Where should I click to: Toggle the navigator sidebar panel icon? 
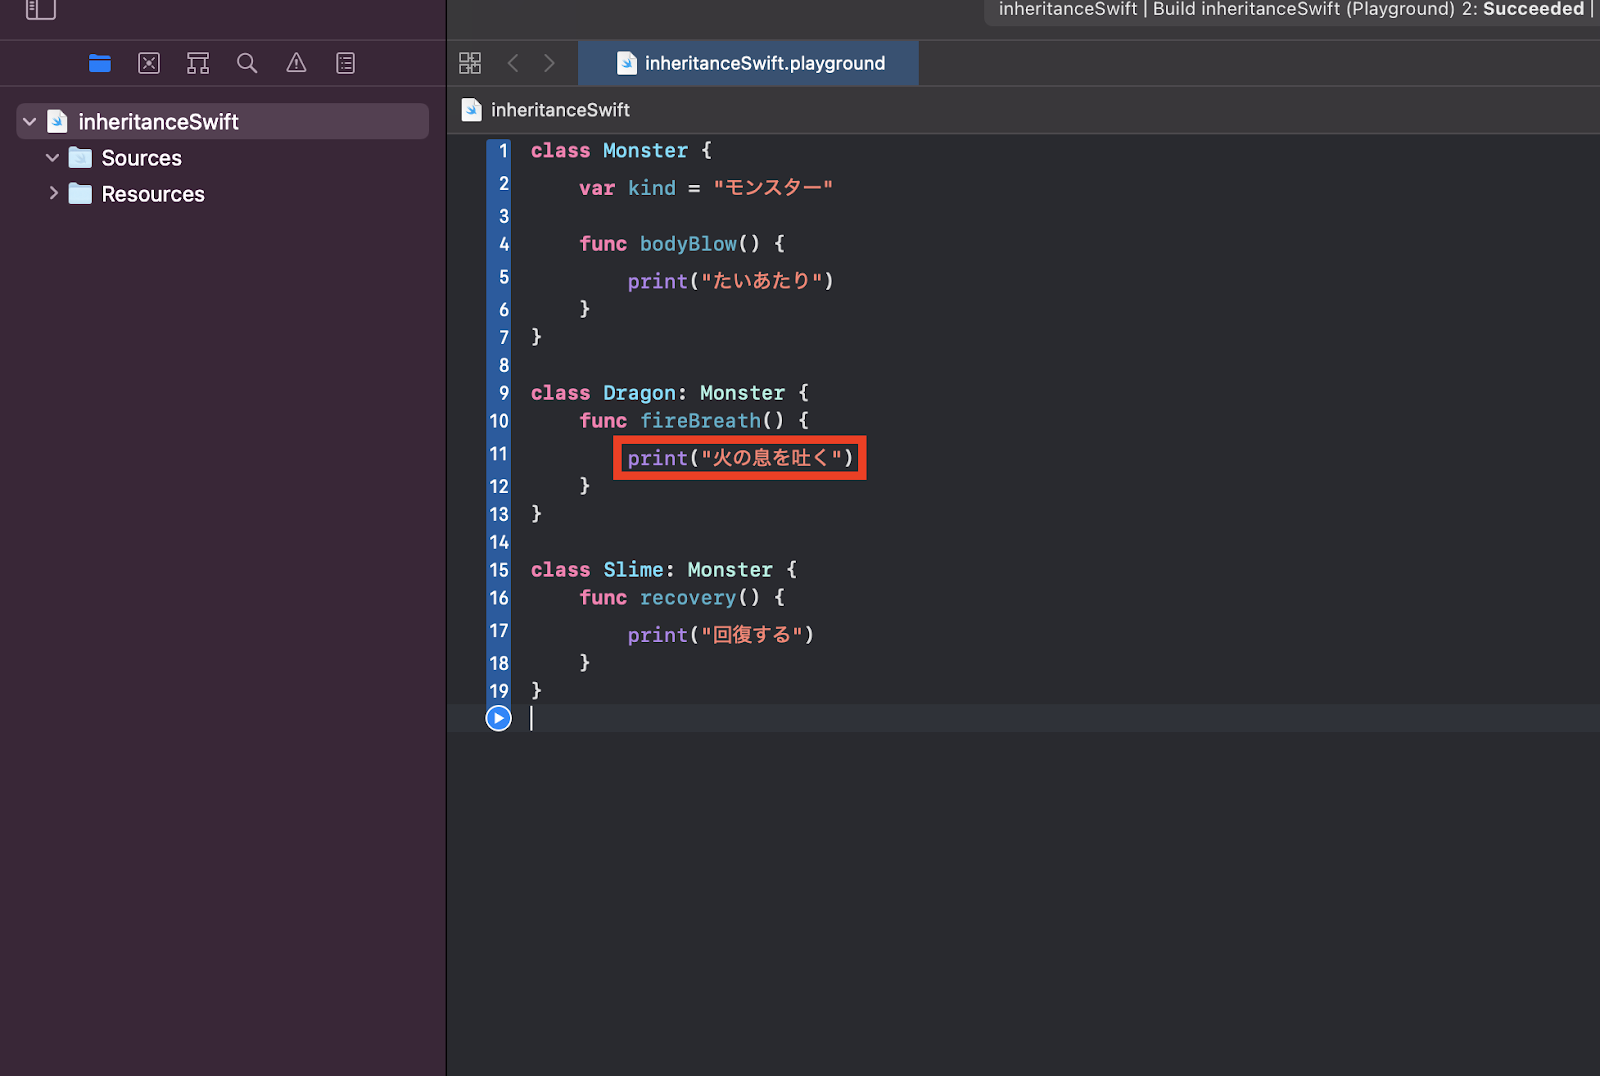coord(40,9)
